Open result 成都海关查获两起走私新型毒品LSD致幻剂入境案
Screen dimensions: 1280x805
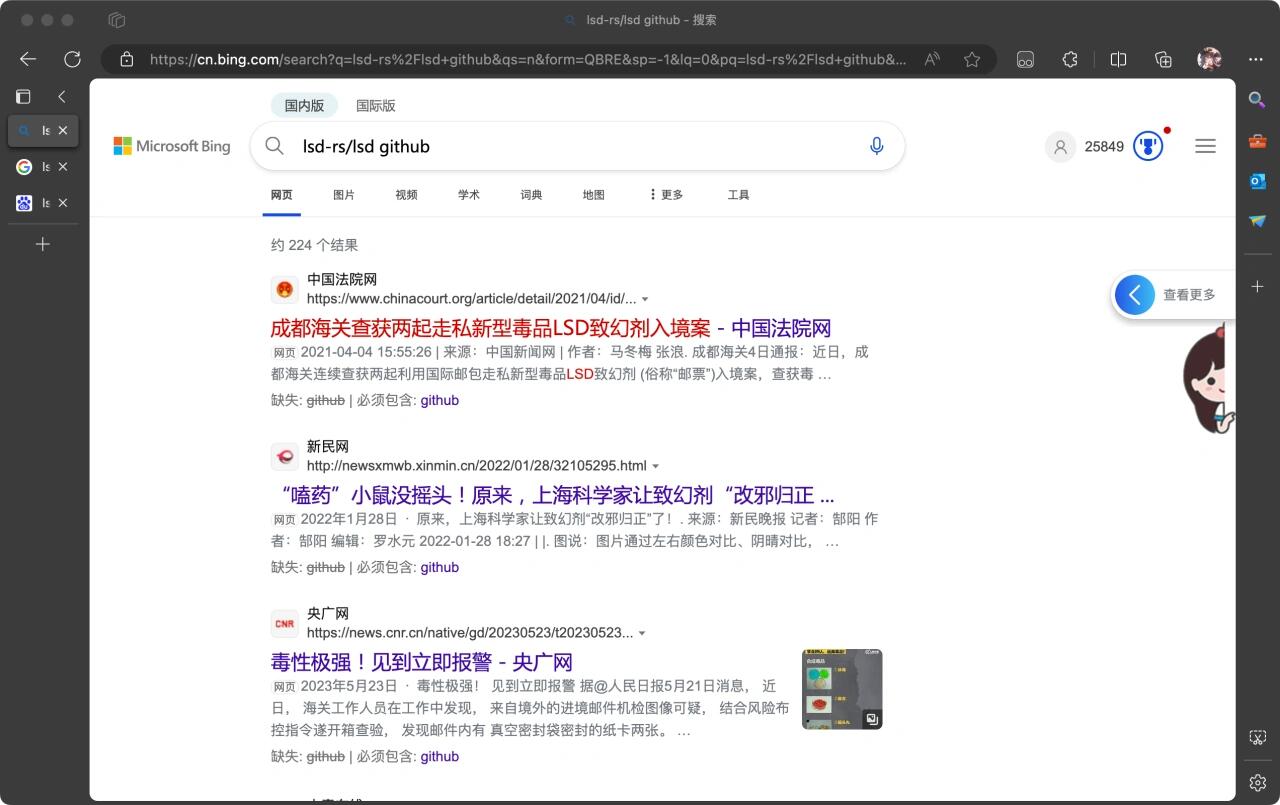[551, 328]
